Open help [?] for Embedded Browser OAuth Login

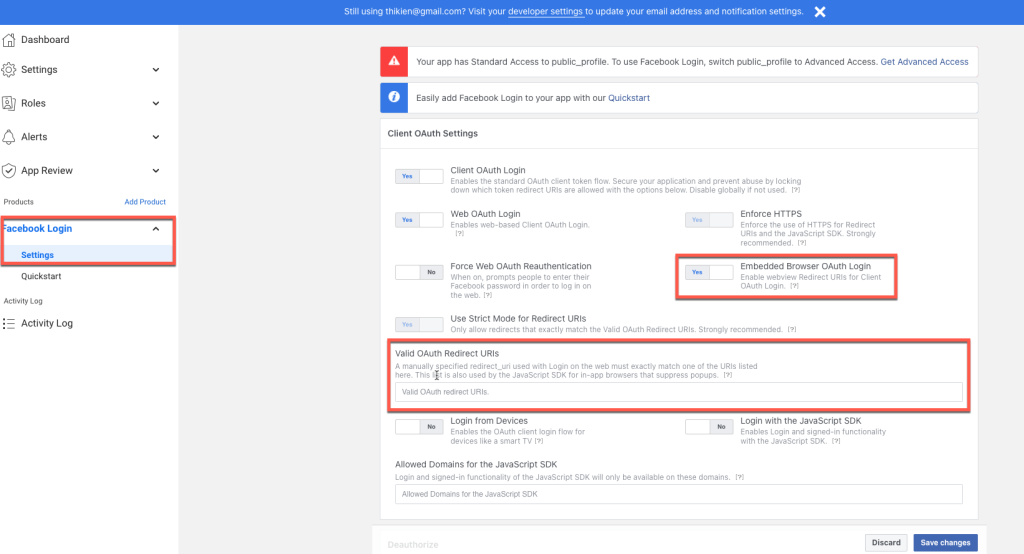794,286
